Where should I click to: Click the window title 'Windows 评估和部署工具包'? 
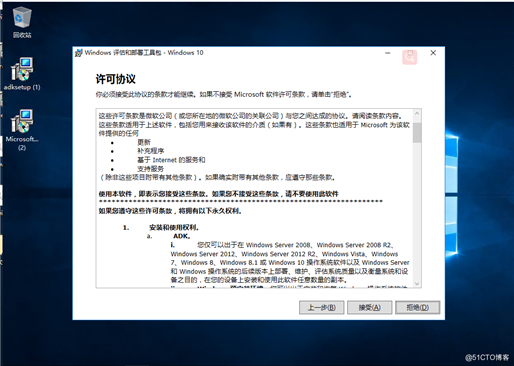click(144, 53)
